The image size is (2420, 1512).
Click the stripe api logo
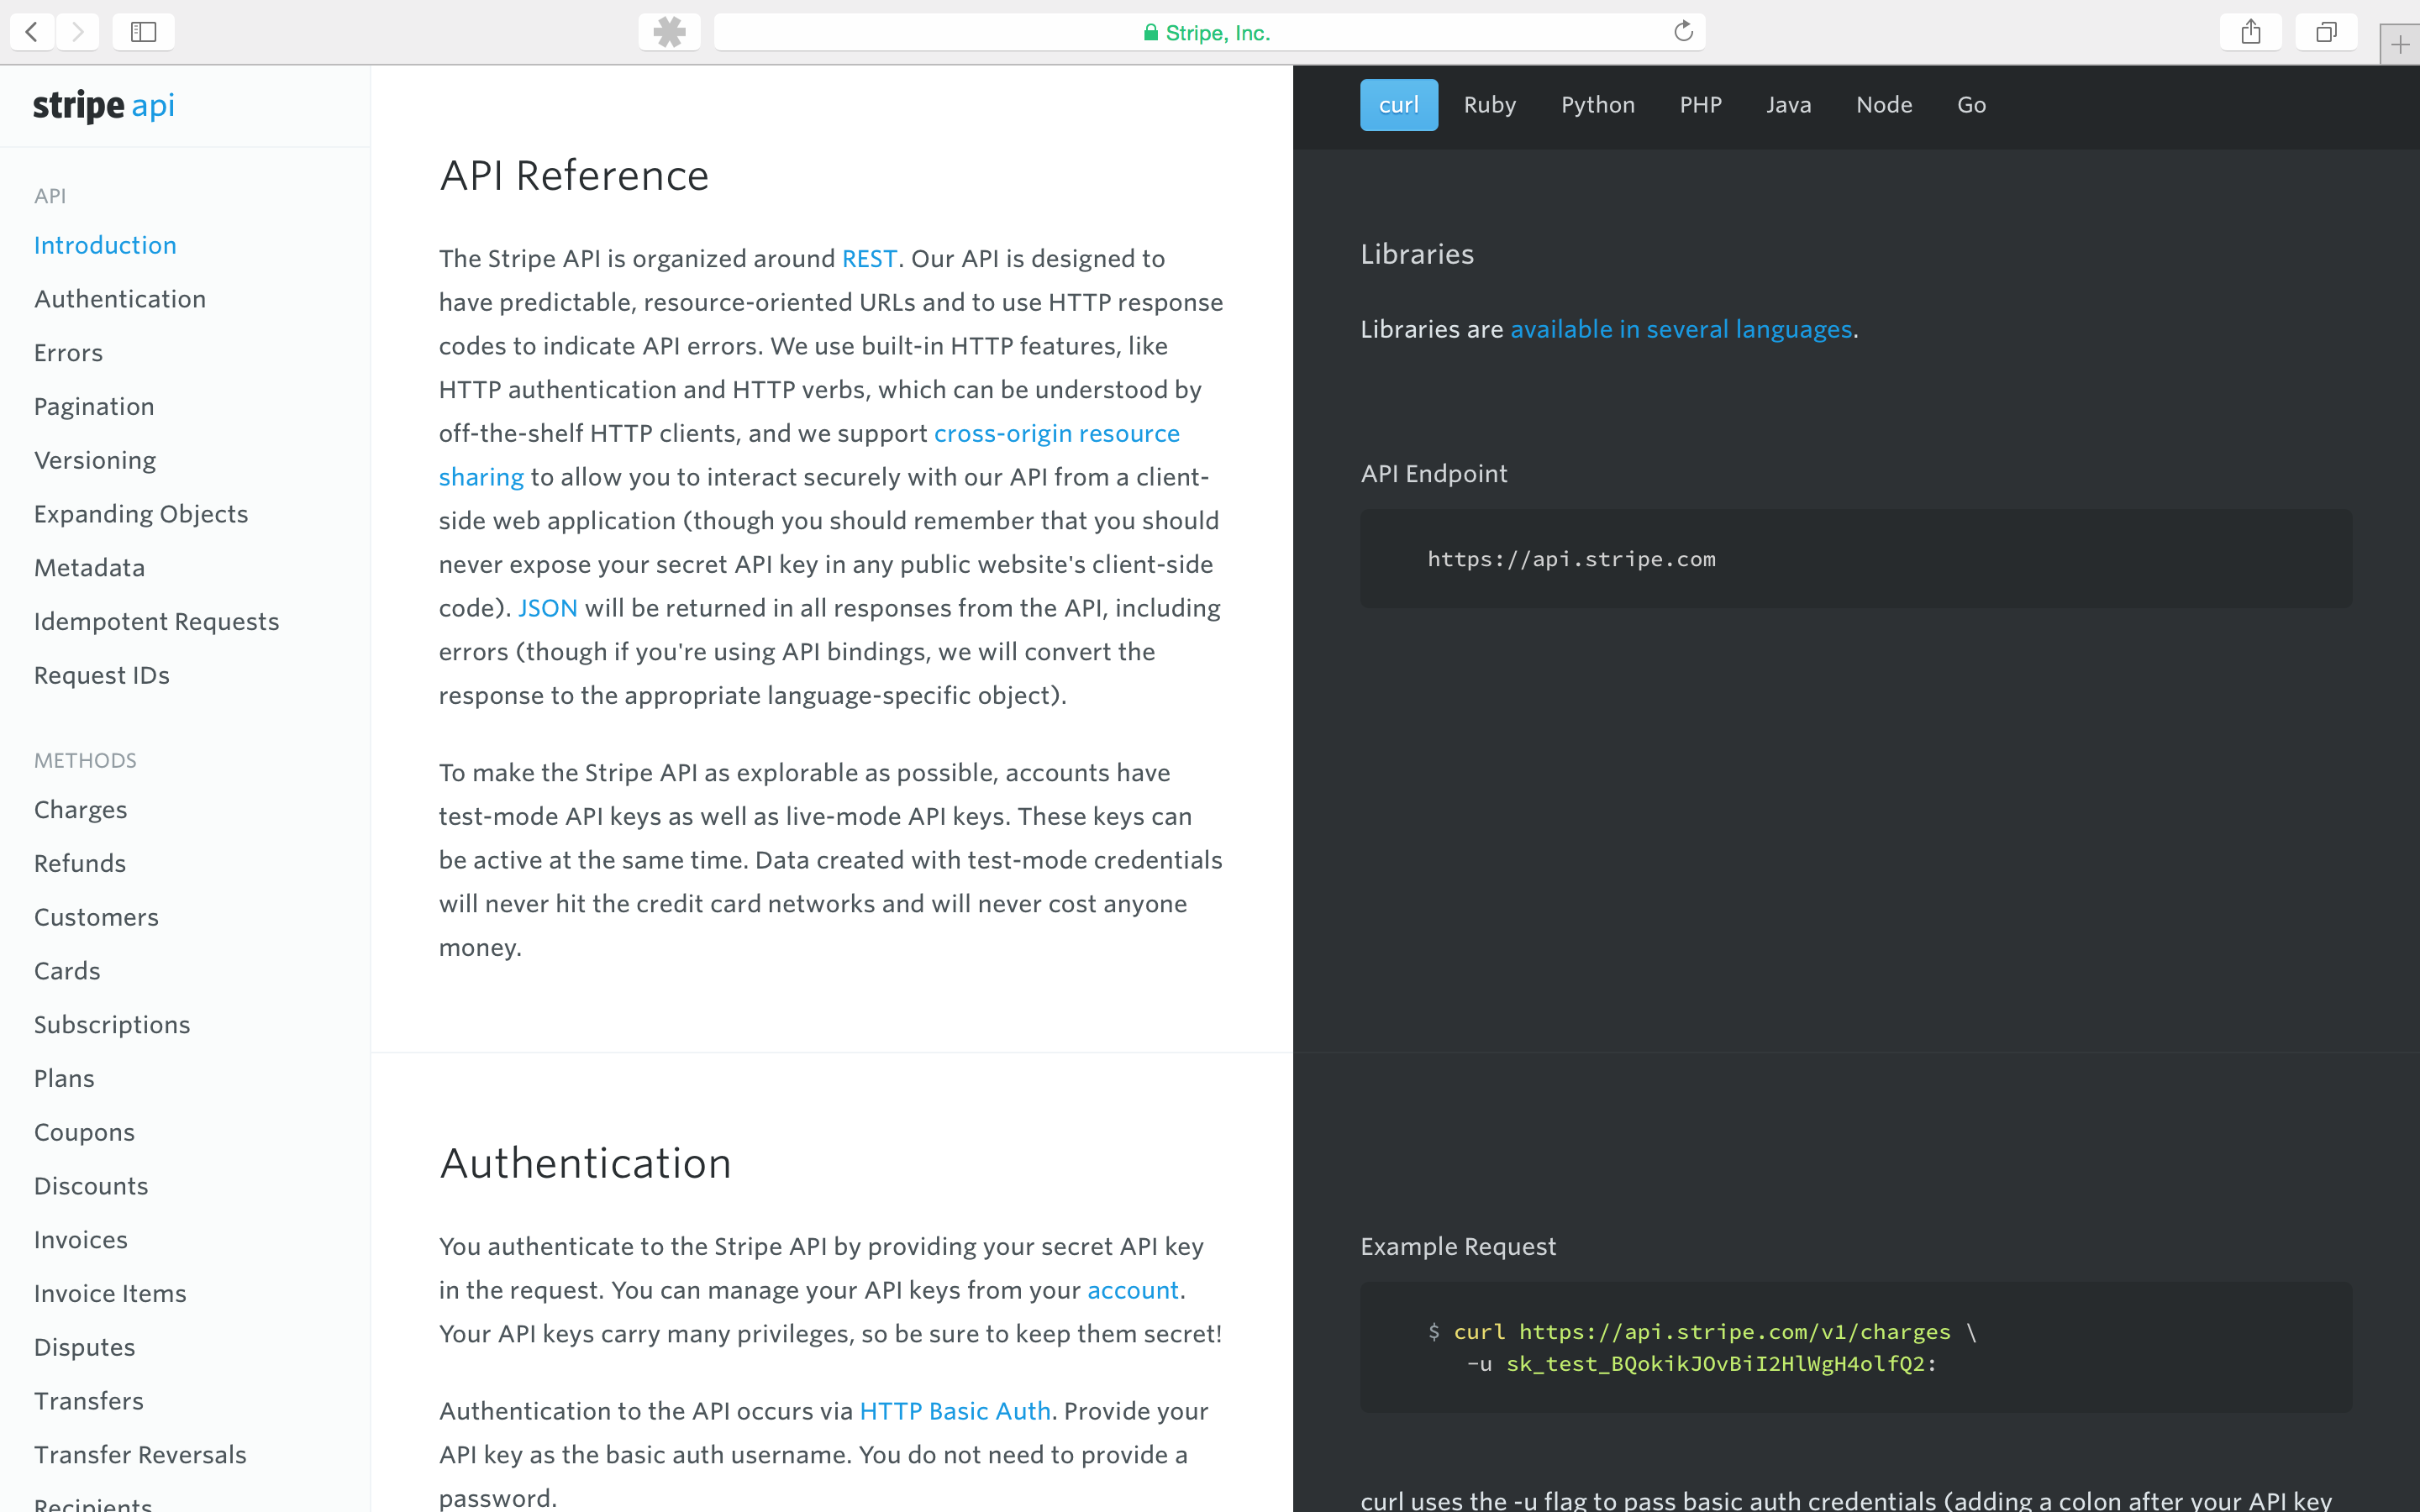tap(104, 105)
